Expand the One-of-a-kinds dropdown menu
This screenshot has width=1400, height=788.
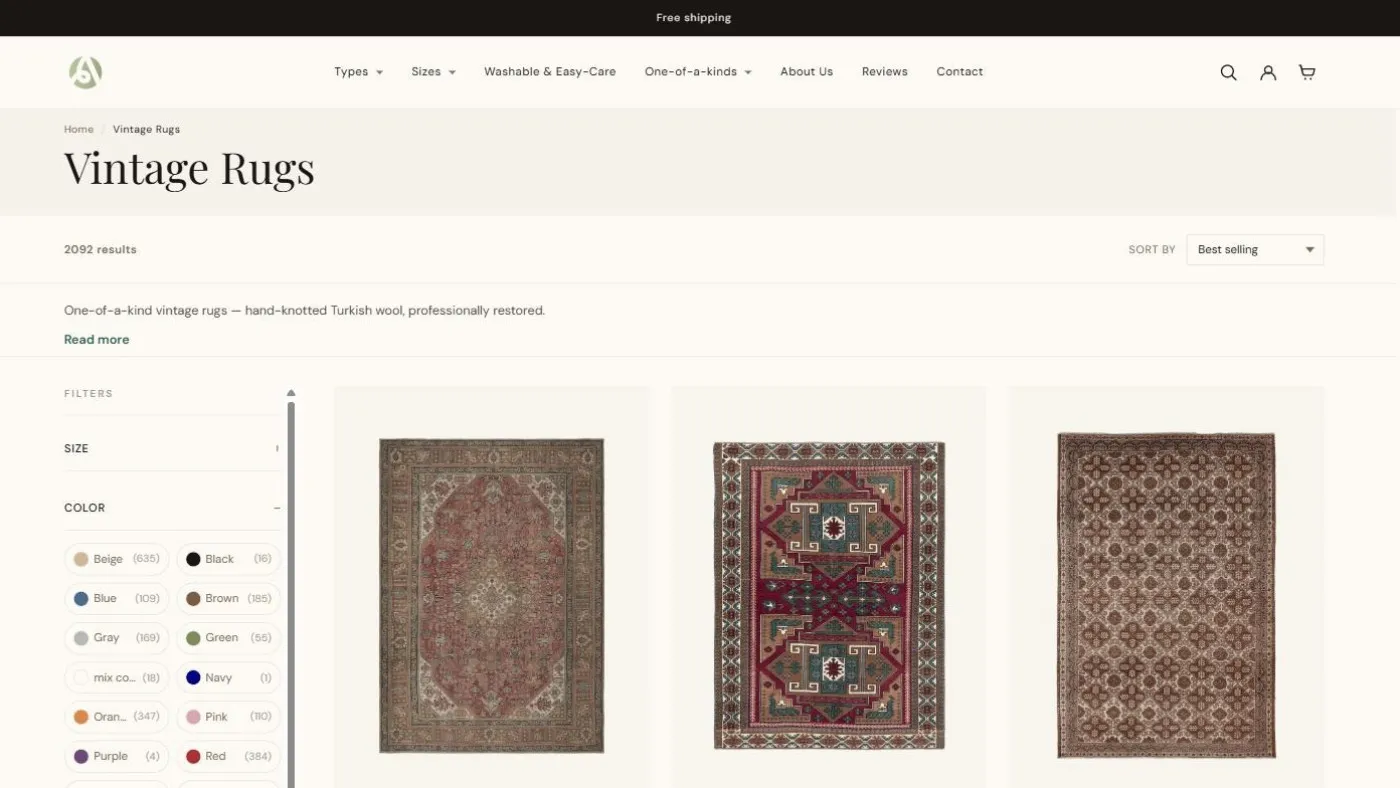click(698, 72)
